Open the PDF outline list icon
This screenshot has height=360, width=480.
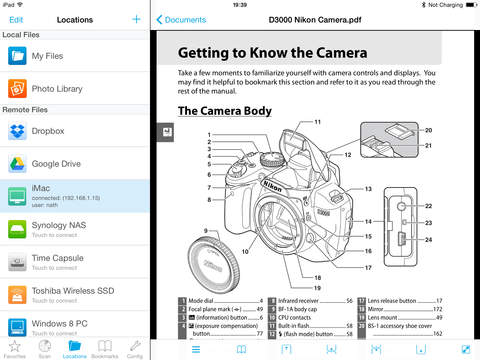click(196, 349)
